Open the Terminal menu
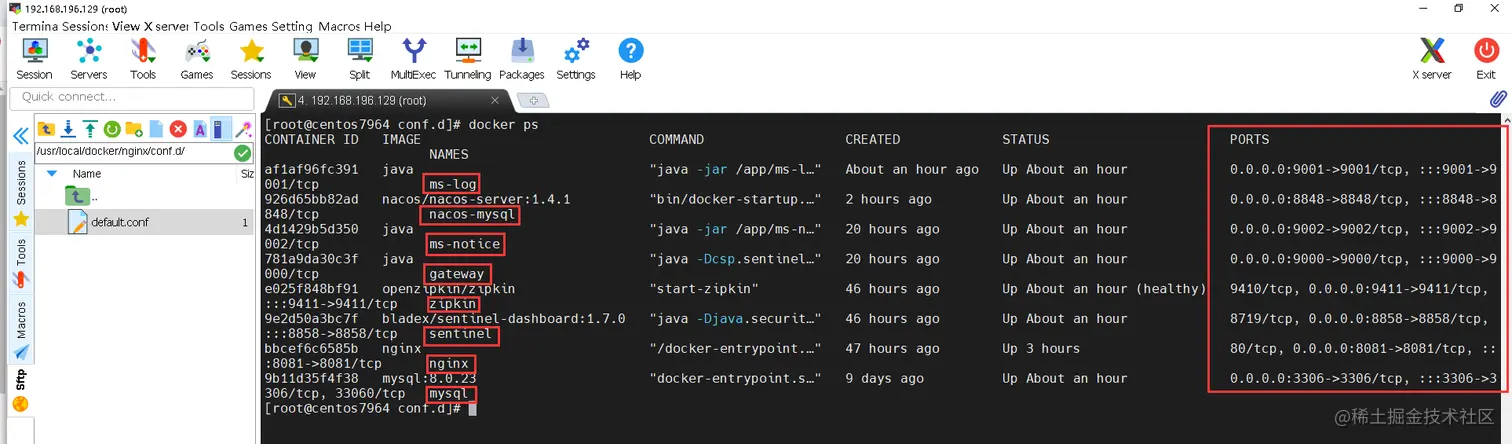This screenshot has height=444, width=1512. (x=35, y=26)
